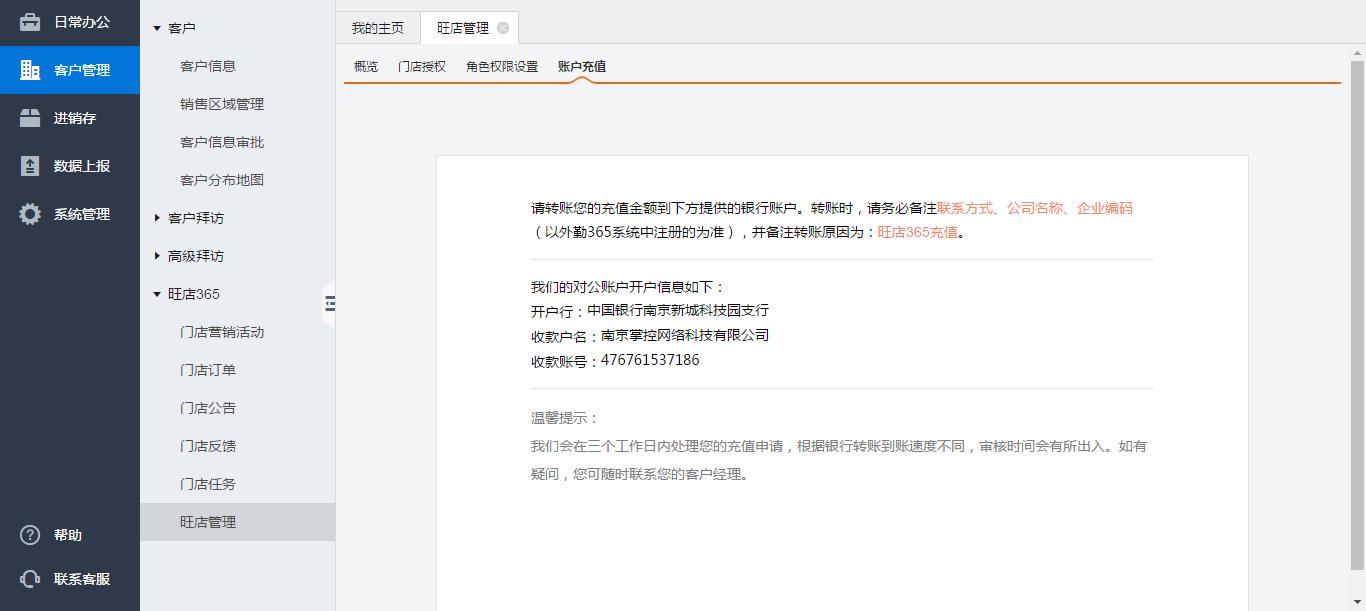The height and width of the screenshot is (611, 1366).
Task: Collapse the 旺店365 section
Action: [157, 294]
